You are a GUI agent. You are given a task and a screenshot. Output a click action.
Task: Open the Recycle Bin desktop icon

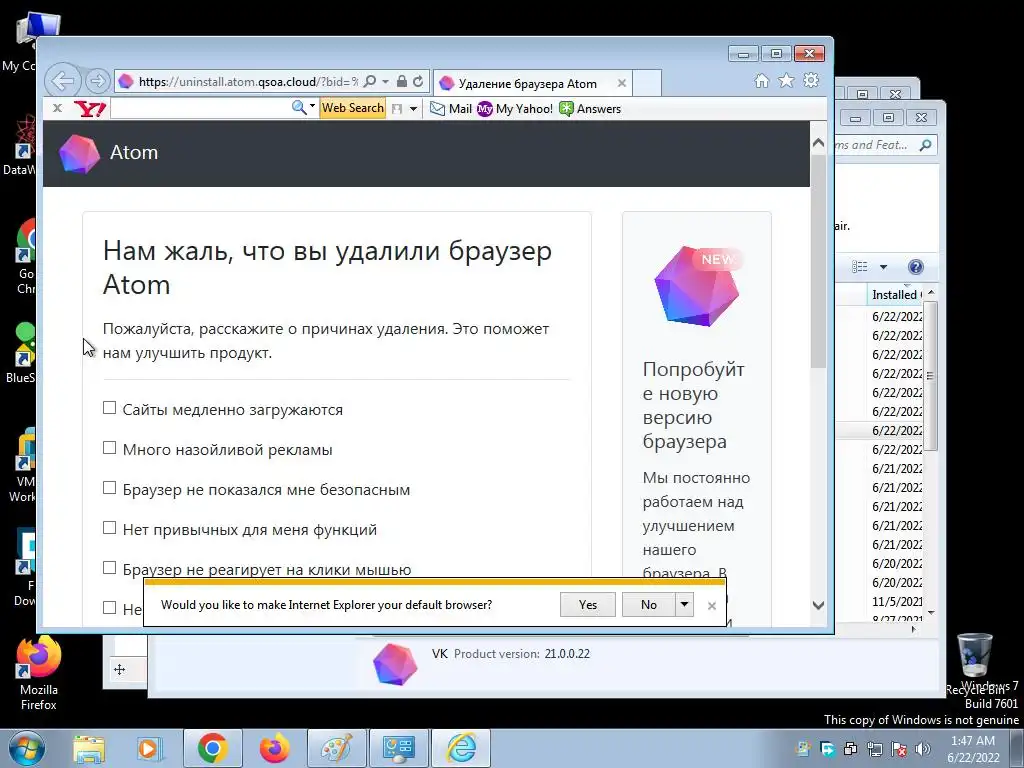[x=974, y=664]
